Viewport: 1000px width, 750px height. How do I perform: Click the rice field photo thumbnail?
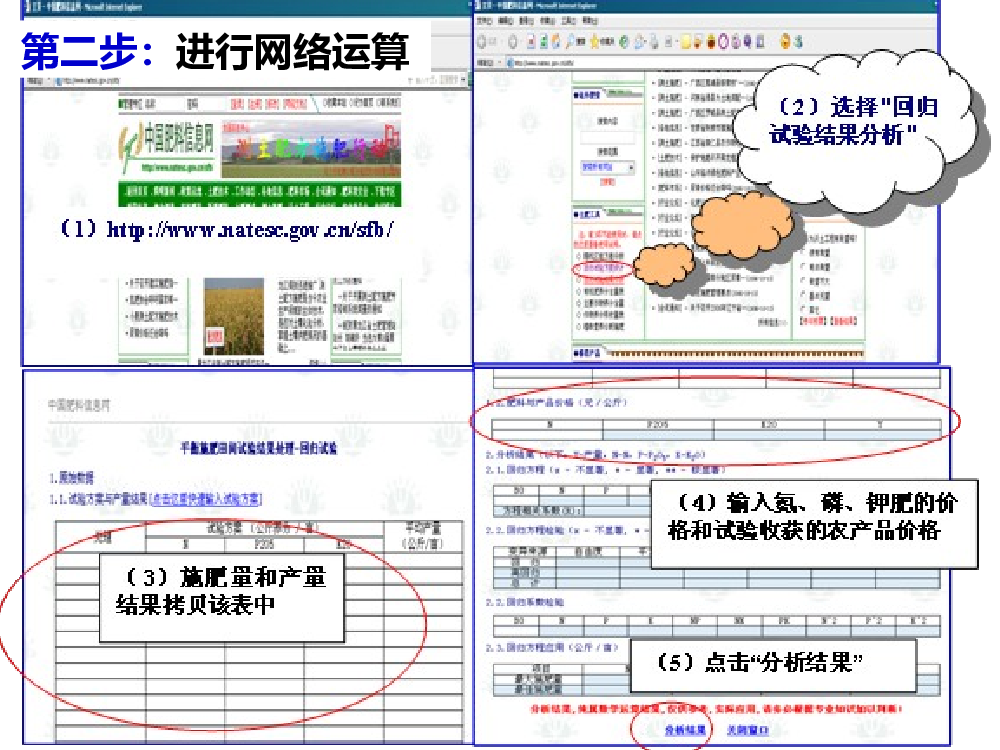point(233,316)
